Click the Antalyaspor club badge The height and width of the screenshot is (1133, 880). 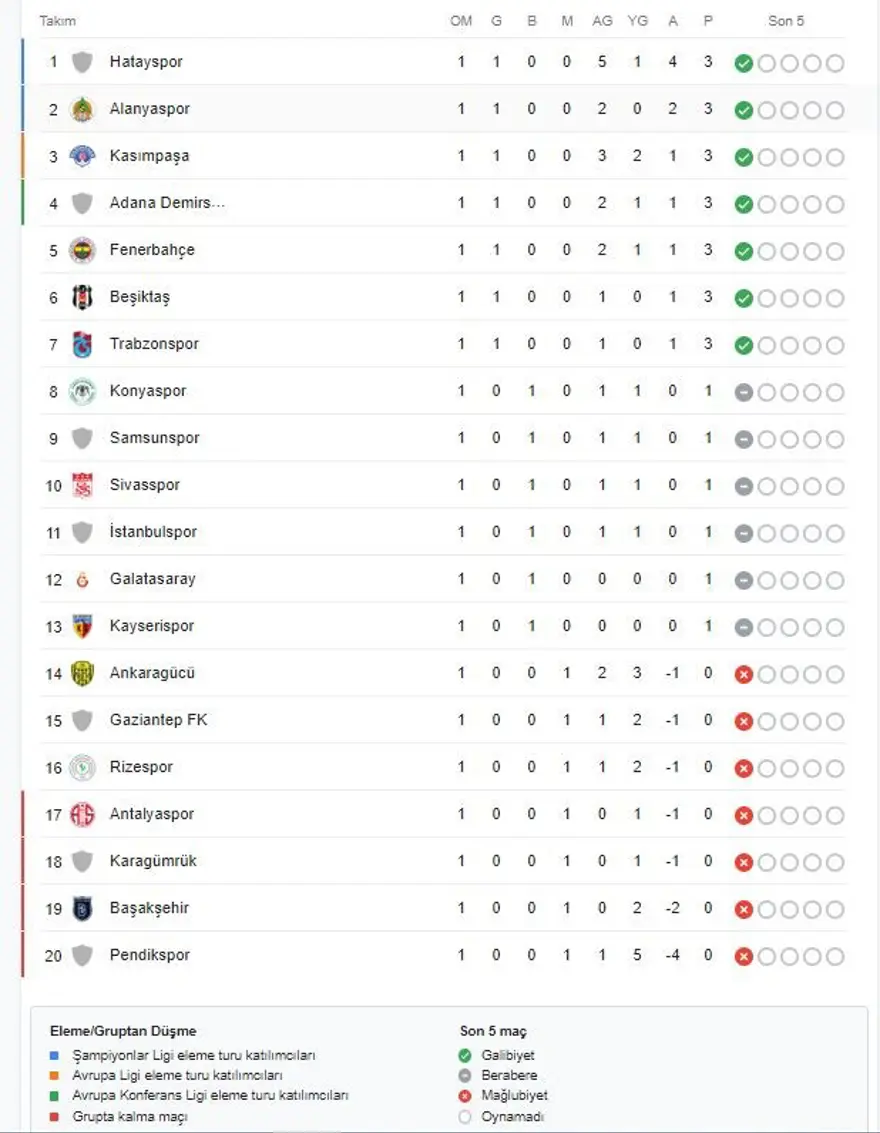[x=82, y=814]
